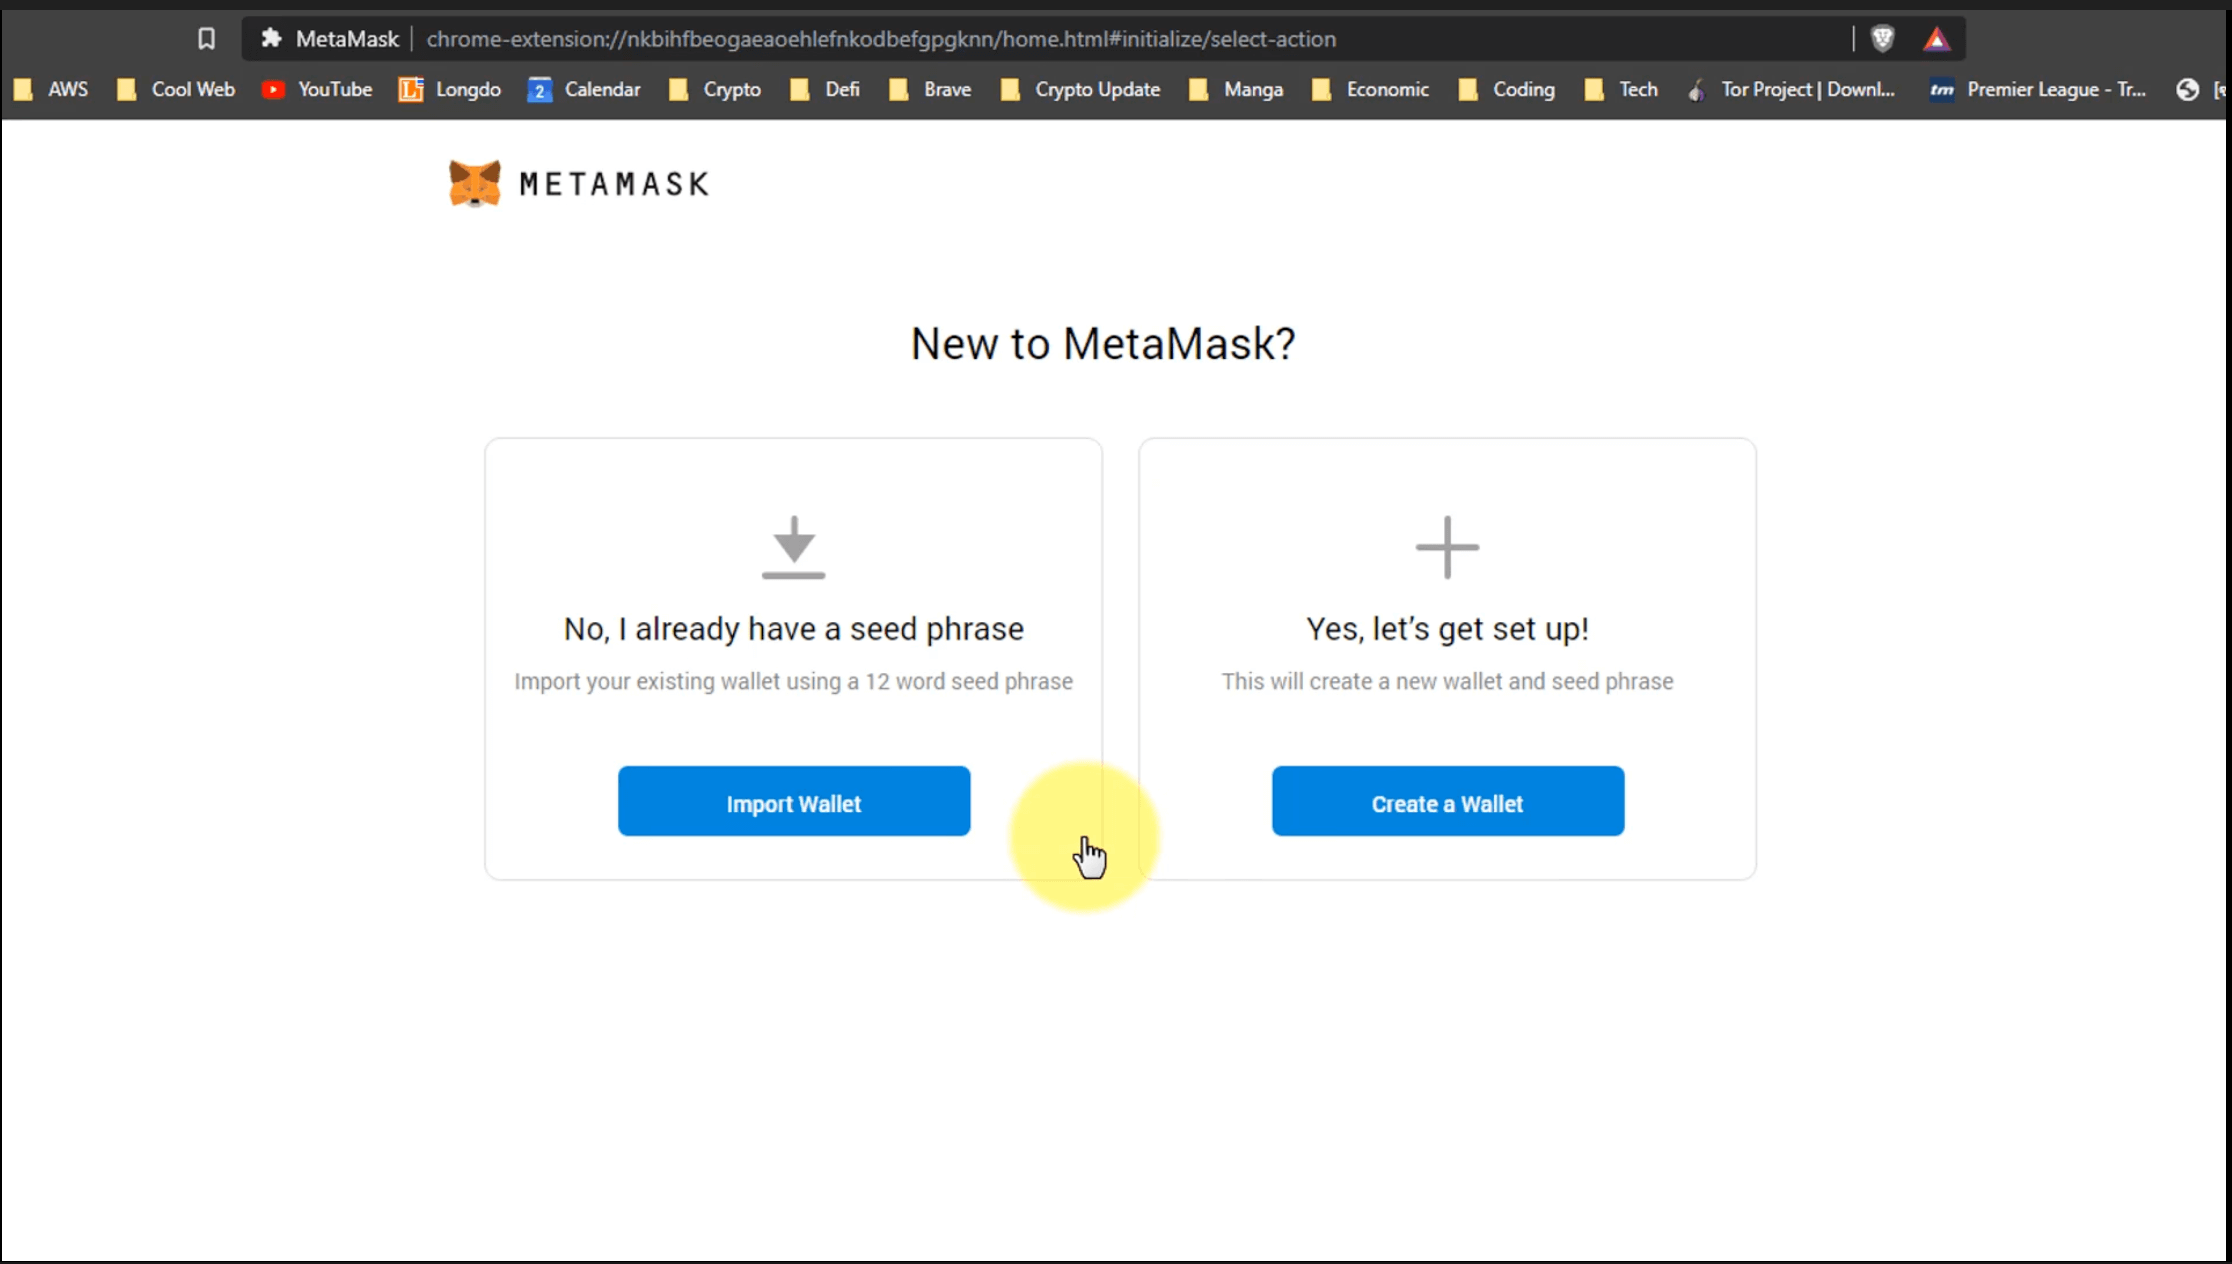Click 'Import your existing wallet' description

tap(794, 682)
